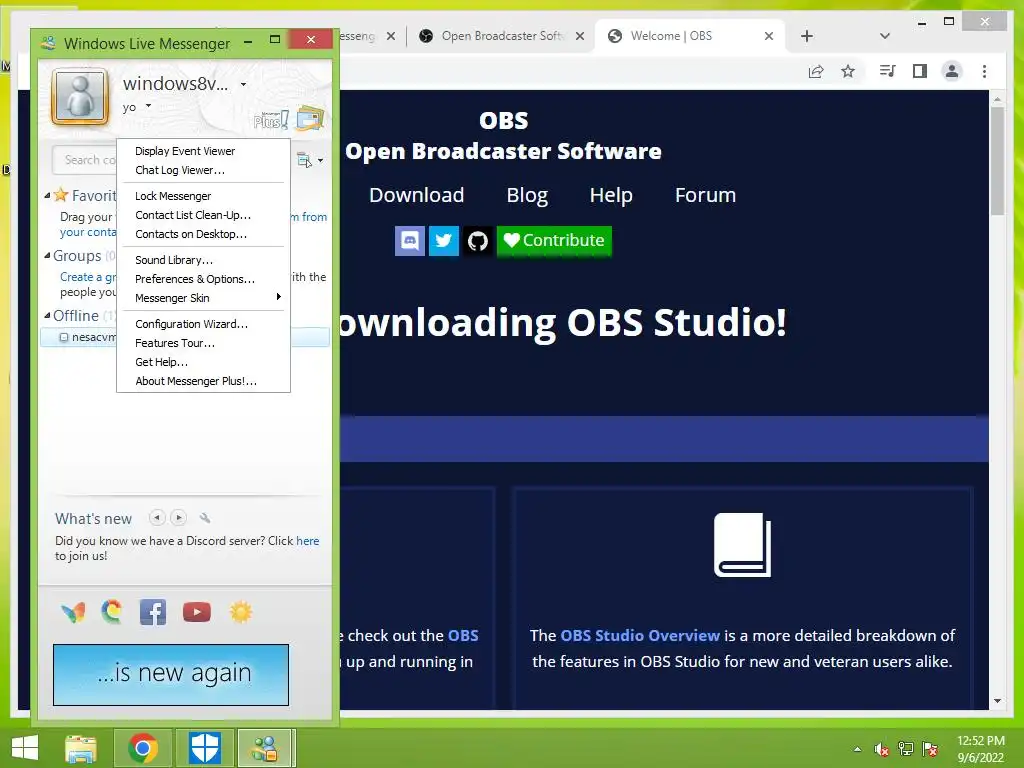This screenshot has height=768, width=1024.
Task: Open File Explorer from taskbar
Action: [x=81, y=748]
